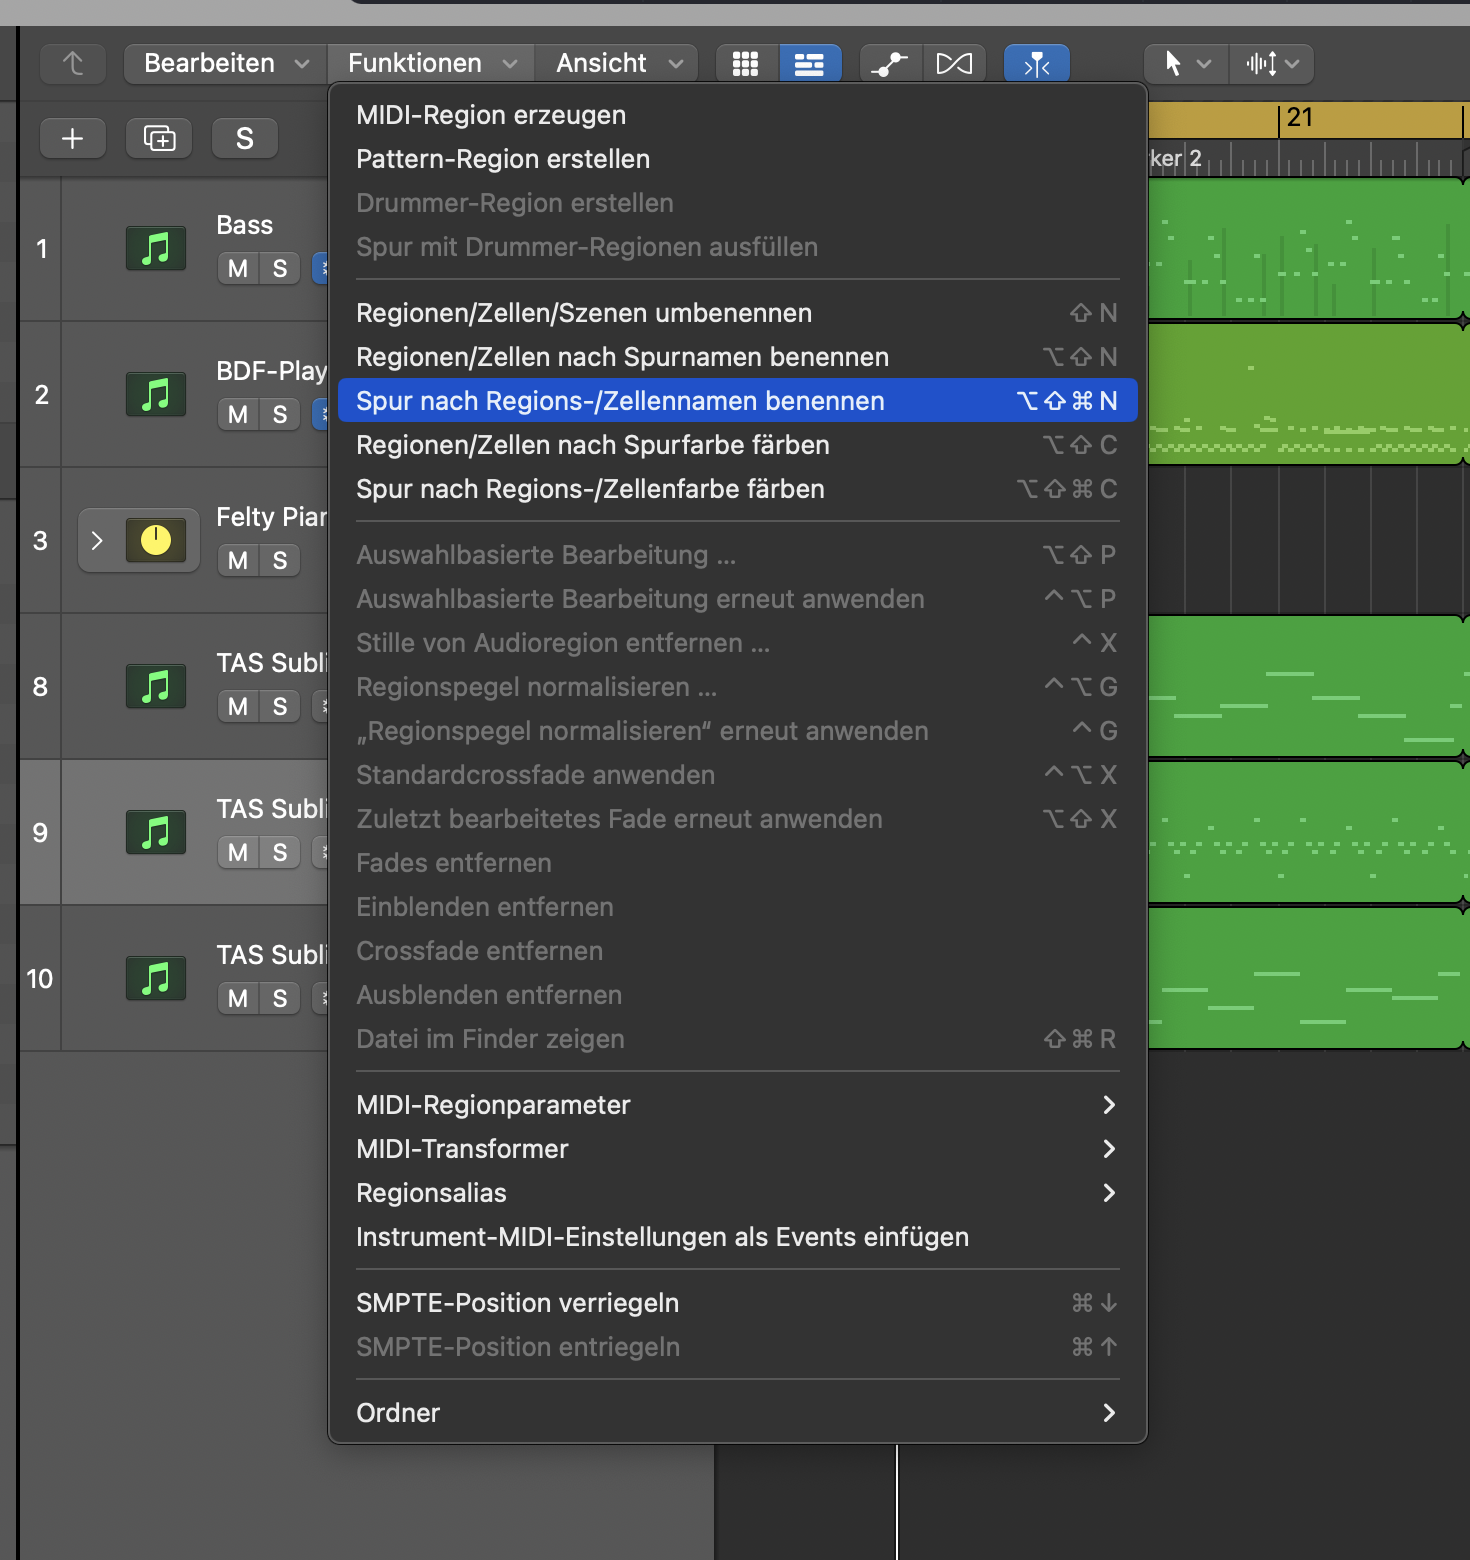Image resolution: width=1470 pixels, height=1560 pixels.
Task: Open the Bearbeiten menu
Action: click(225, 64)
